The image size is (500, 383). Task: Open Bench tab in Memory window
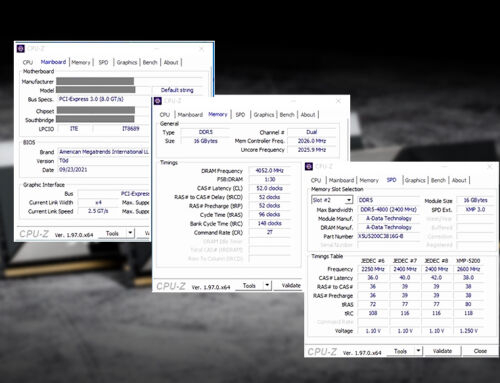pos(287,115)
